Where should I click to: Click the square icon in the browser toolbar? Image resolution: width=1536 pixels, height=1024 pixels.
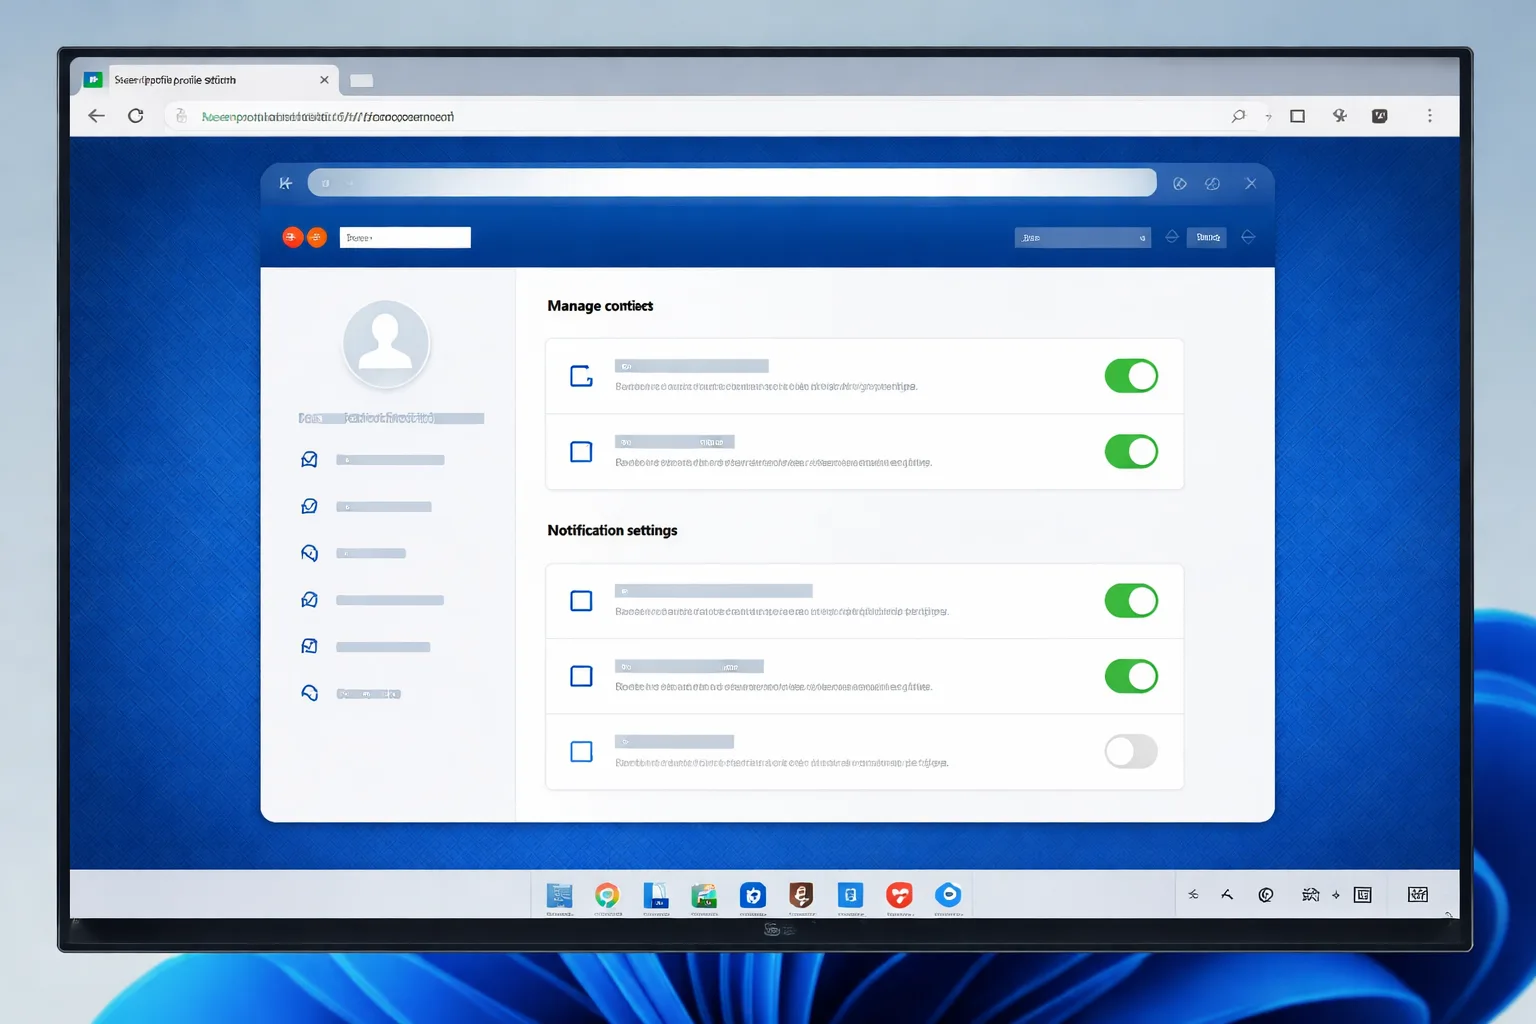(x=1297, y=116)
